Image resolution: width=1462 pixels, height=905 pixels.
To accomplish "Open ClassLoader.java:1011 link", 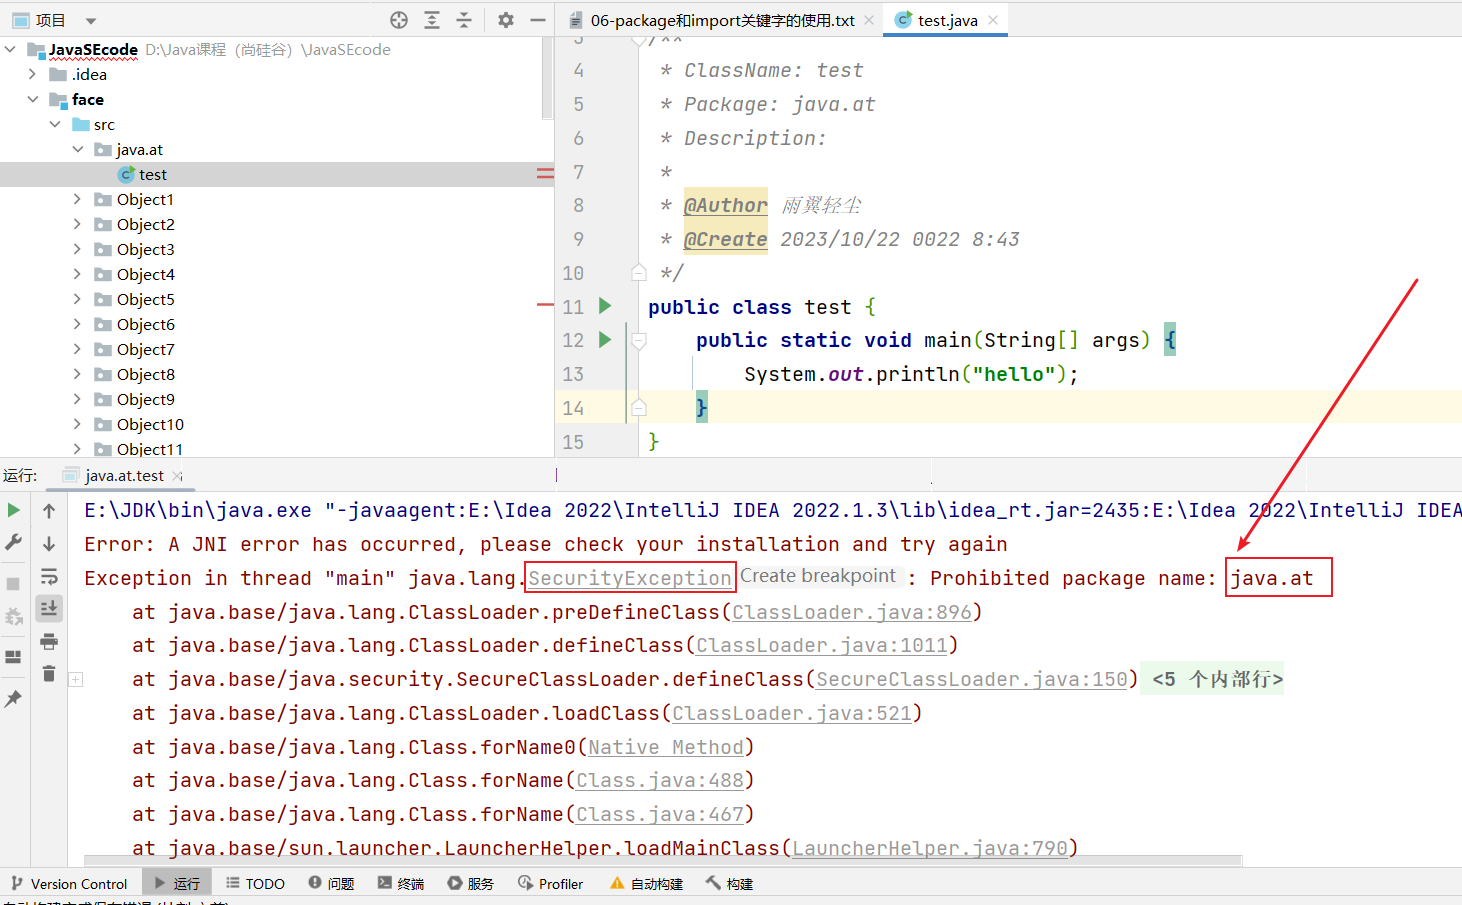I will tap(822, 646).
